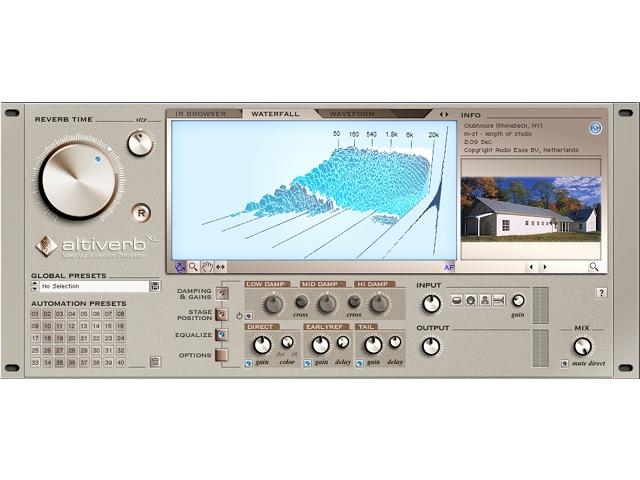The width and height of the screenshot is (640, 480).
Task: Click the Tail delay knob
Action: pyautogui.click(x=395, y=342)
